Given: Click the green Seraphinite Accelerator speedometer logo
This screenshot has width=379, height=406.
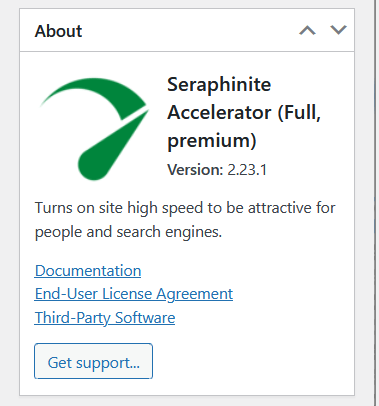Looking at the screenshot, I should 94,129.
